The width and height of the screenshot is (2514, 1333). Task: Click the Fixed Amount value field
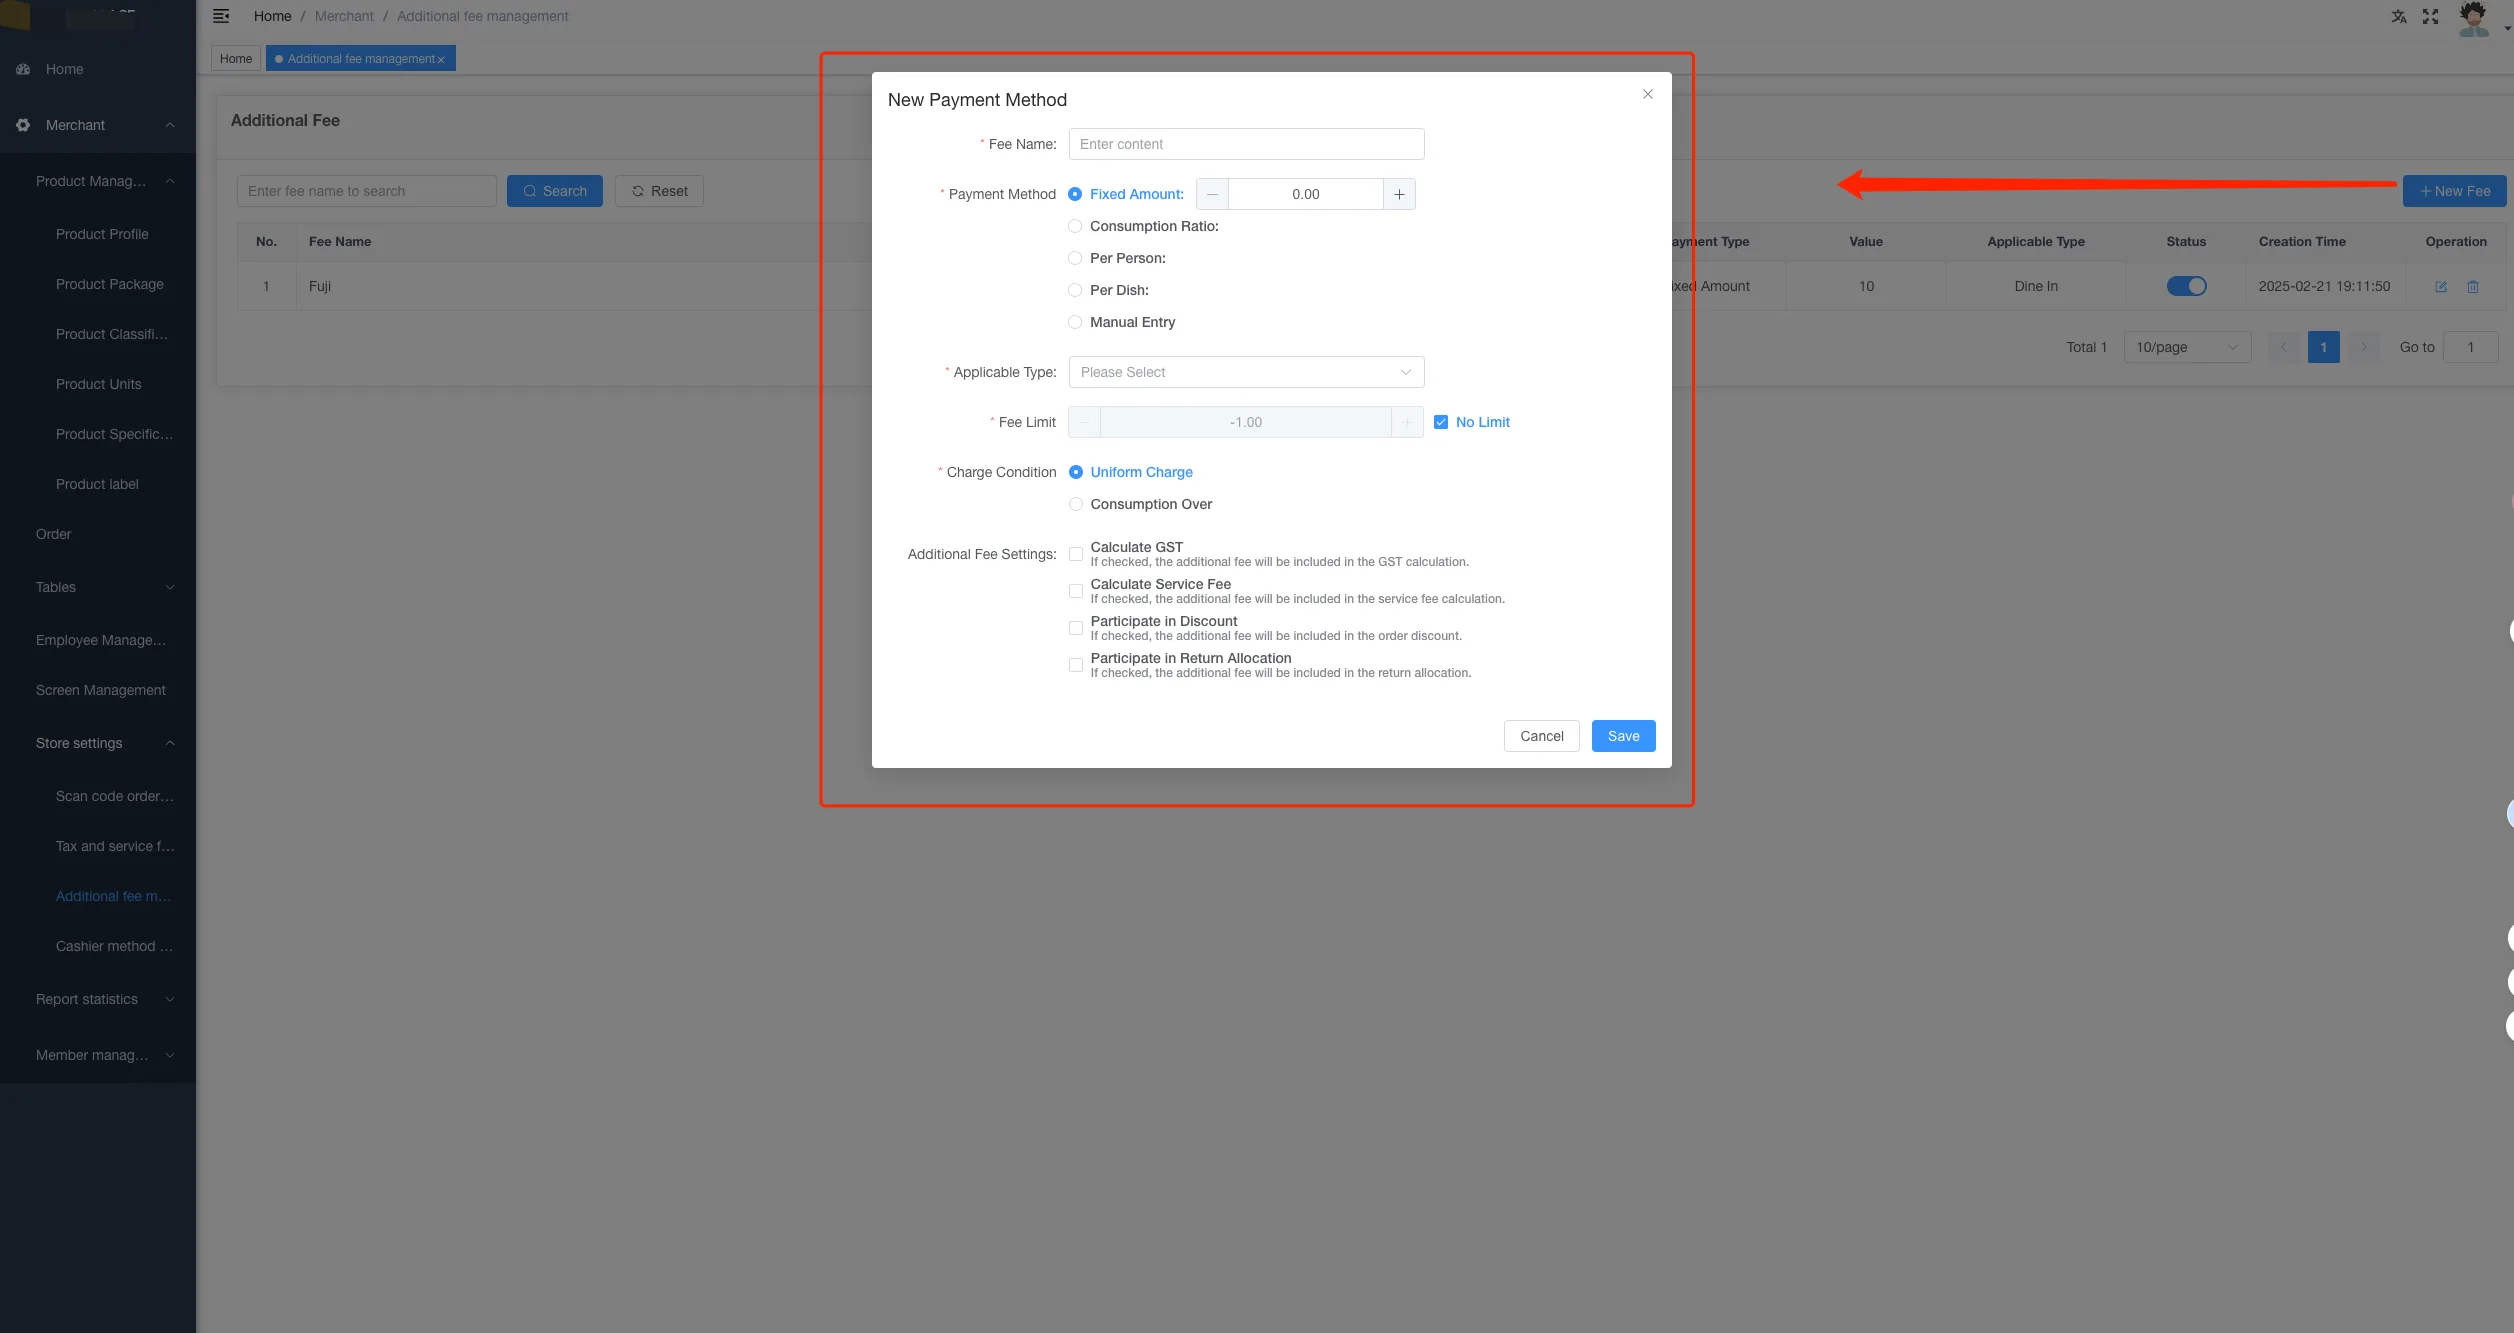1305,194
